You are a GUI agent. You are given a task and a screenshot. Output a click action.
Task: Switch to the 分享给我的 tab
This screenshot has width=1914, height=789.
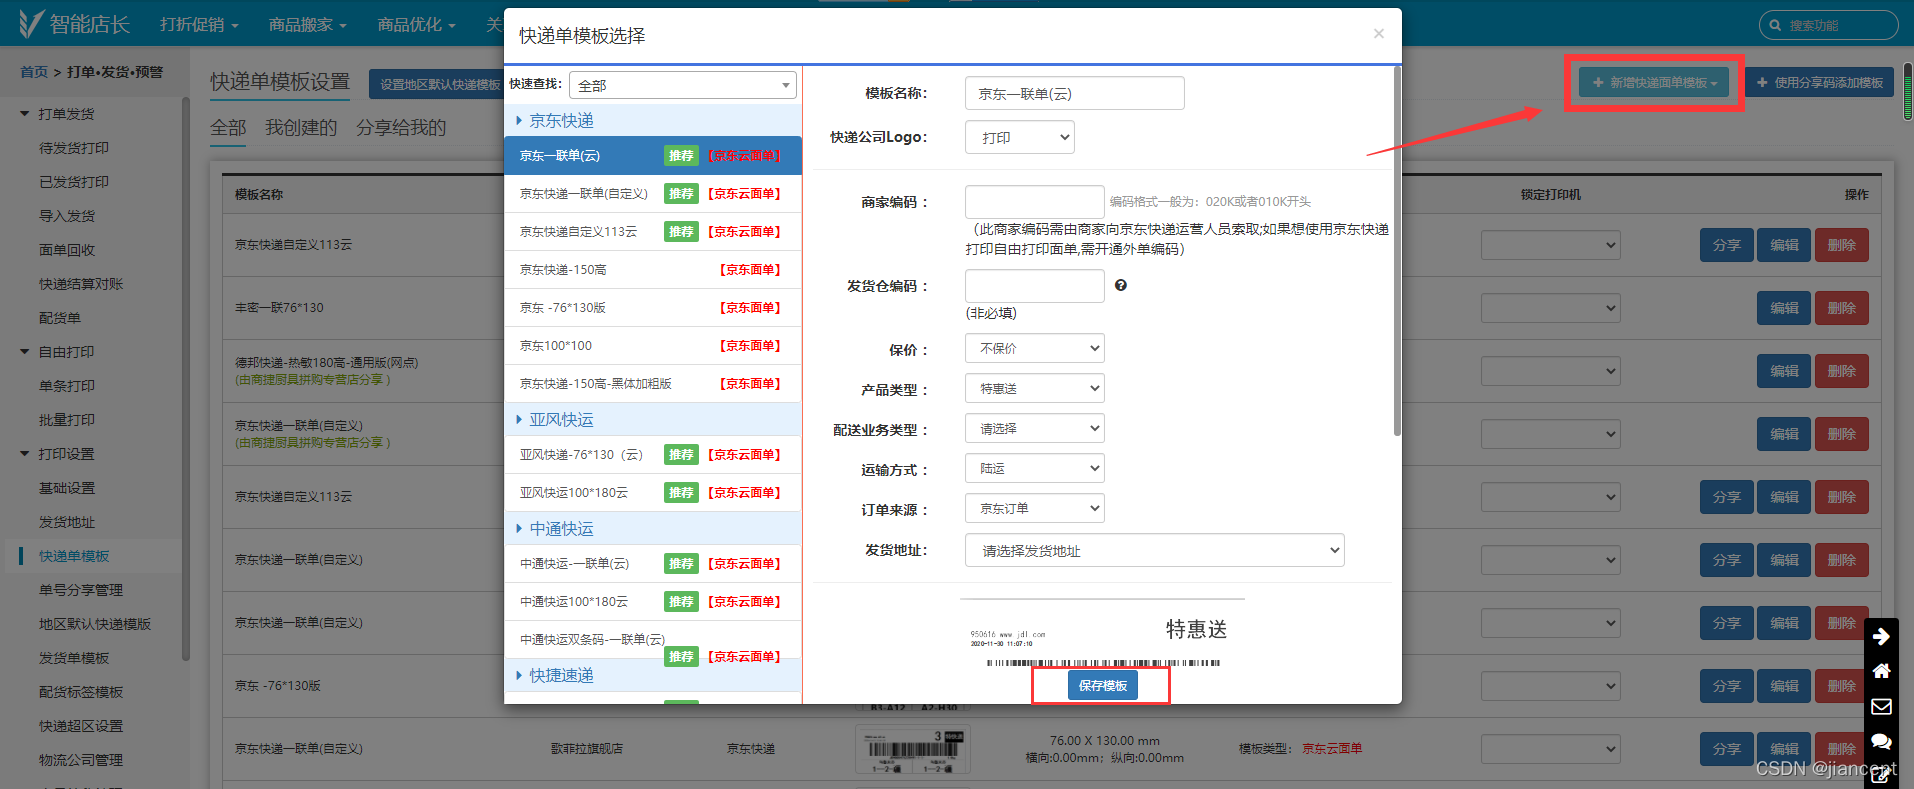(x=401, y=128)
